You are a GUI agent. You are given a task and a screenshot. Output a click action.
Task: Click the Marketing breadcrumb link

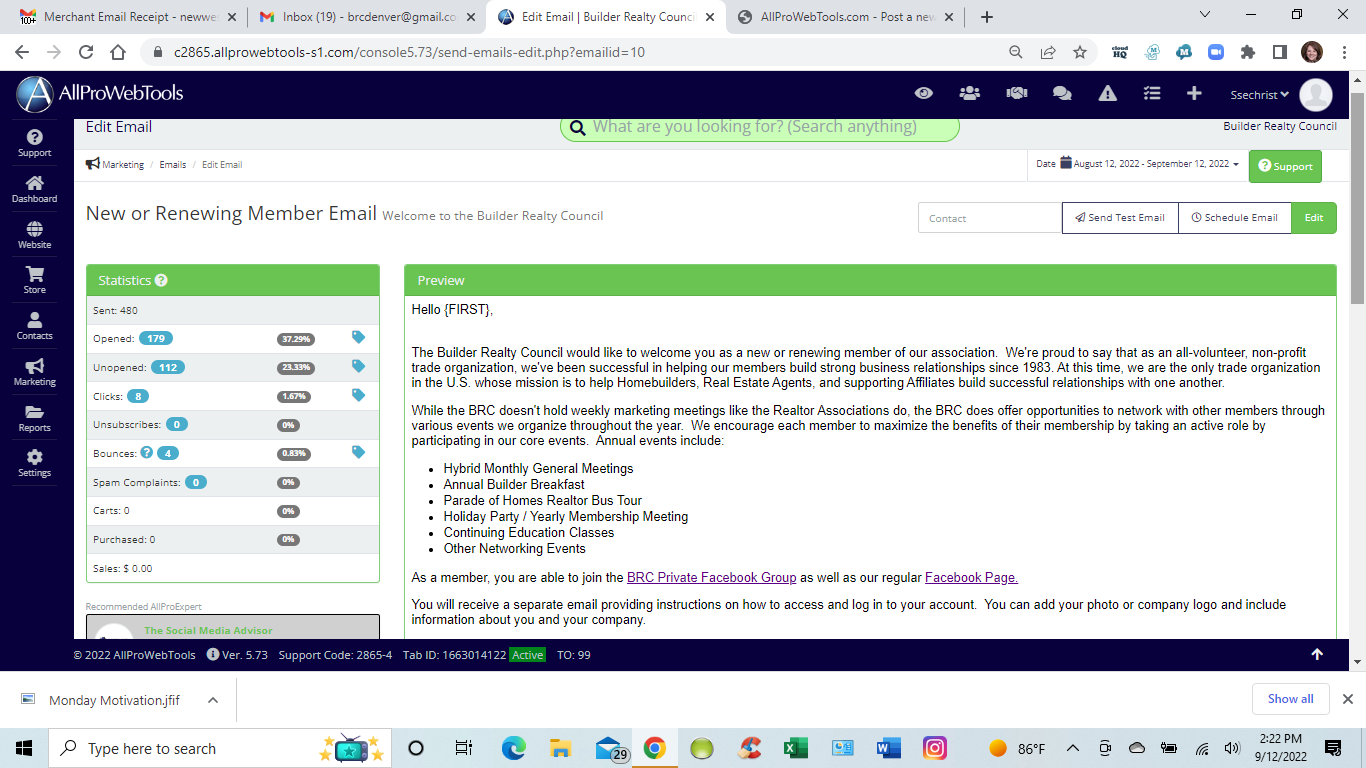123,164
